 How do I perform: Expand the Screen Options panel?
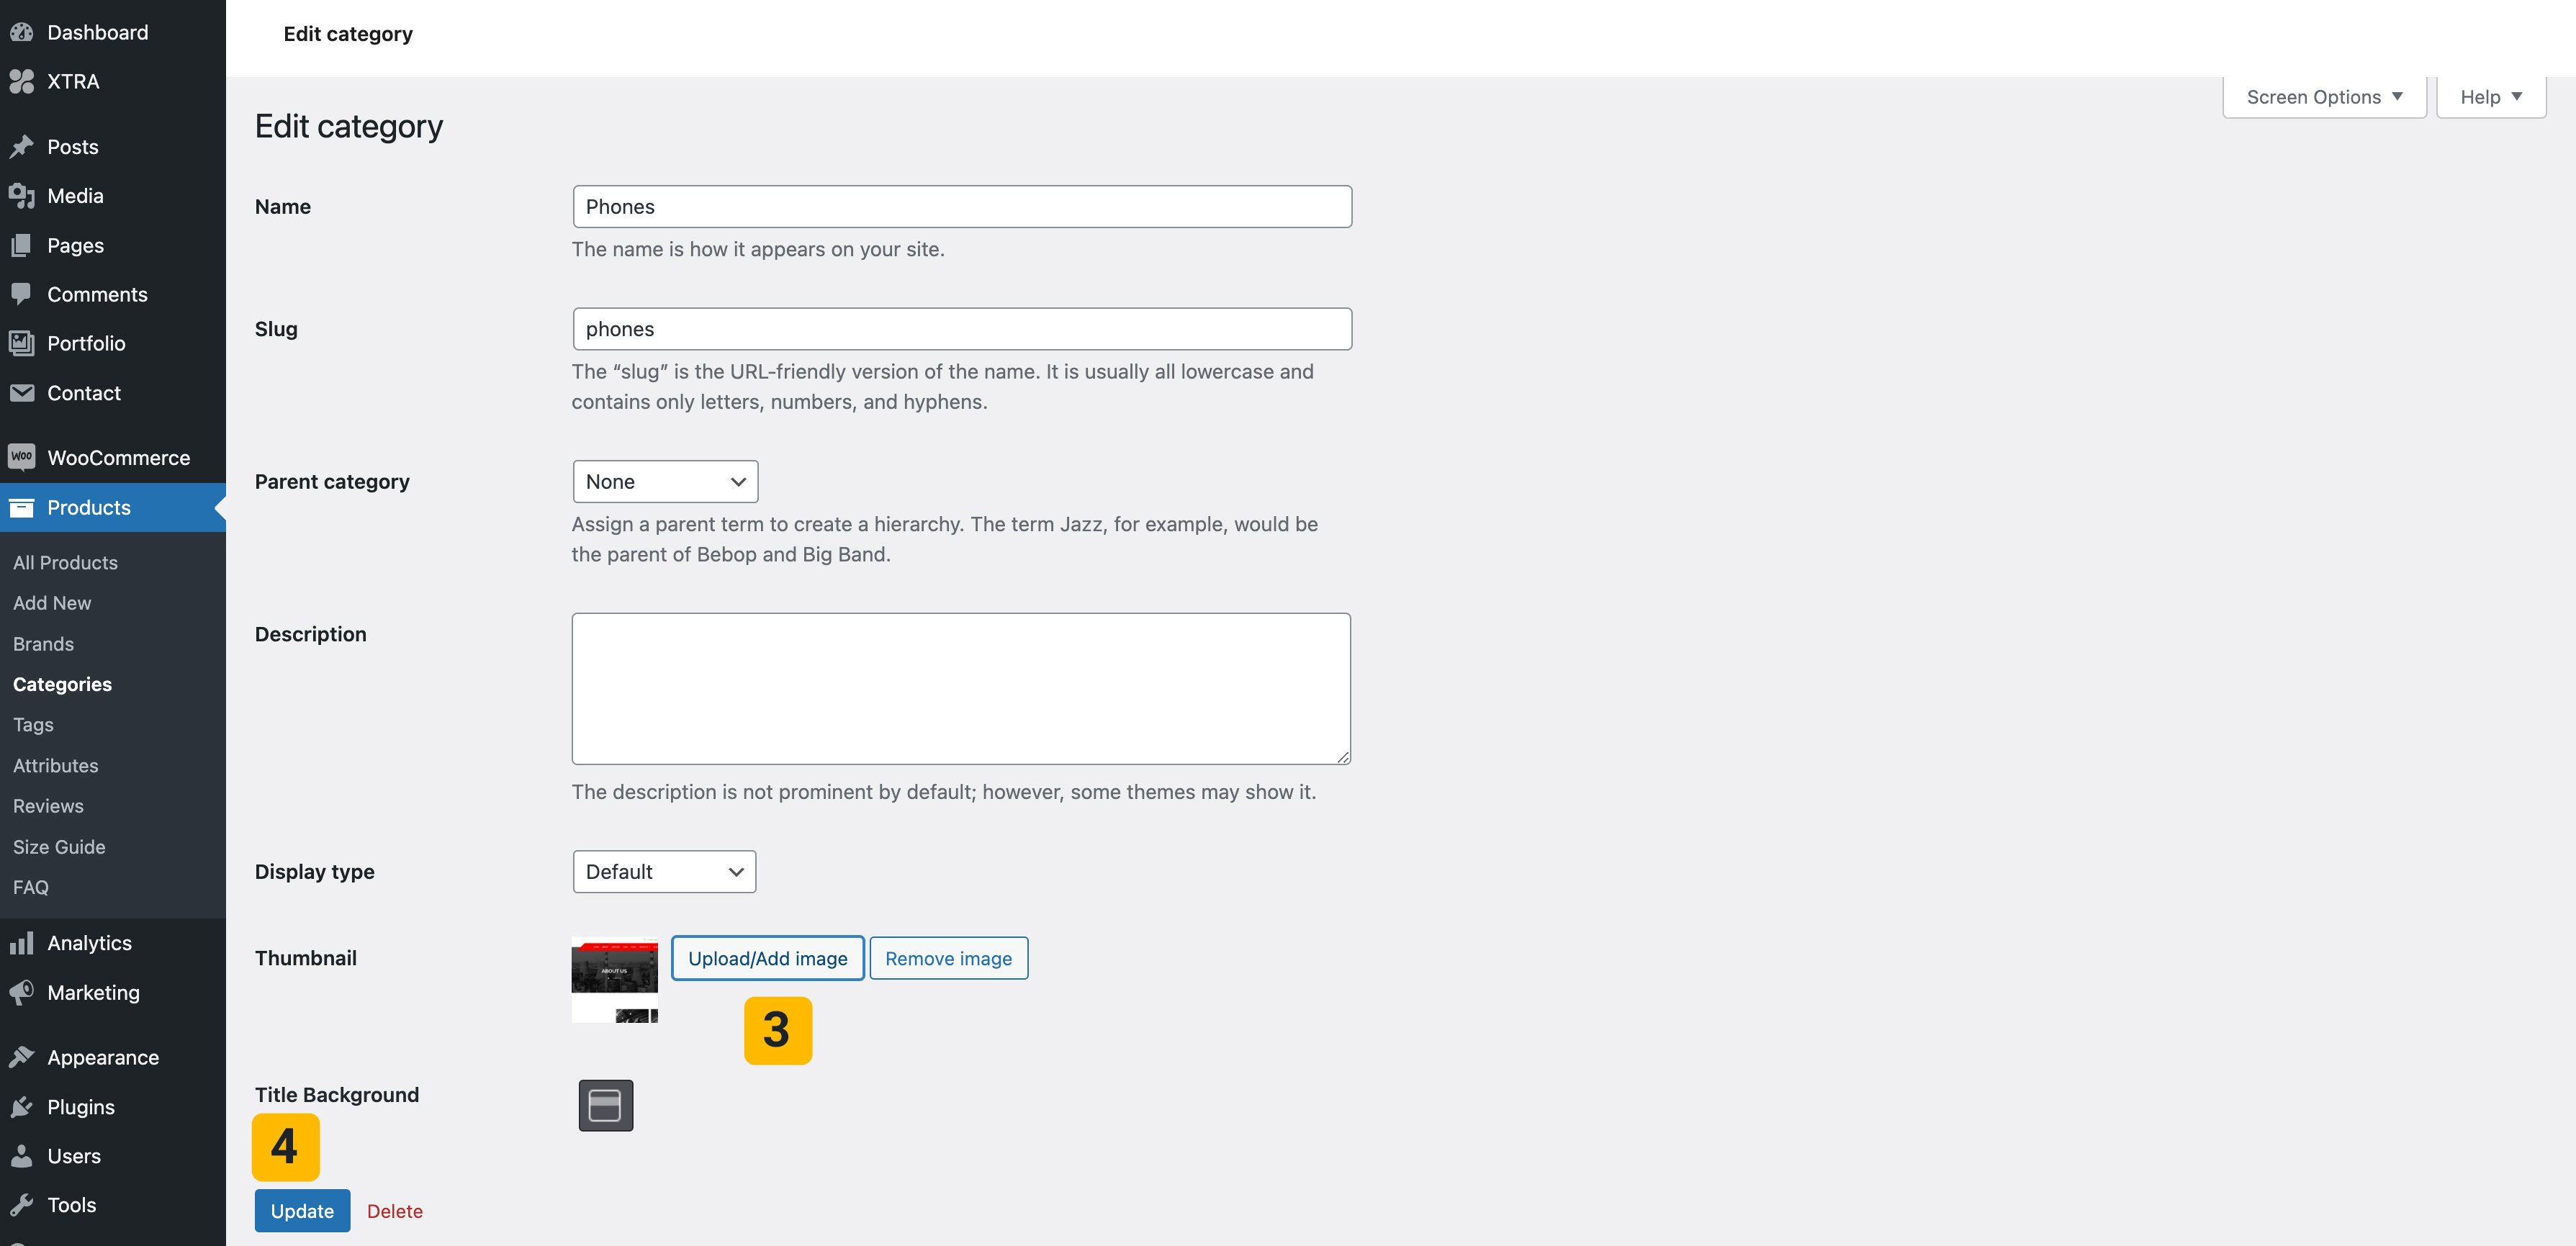click(2323, 97)
